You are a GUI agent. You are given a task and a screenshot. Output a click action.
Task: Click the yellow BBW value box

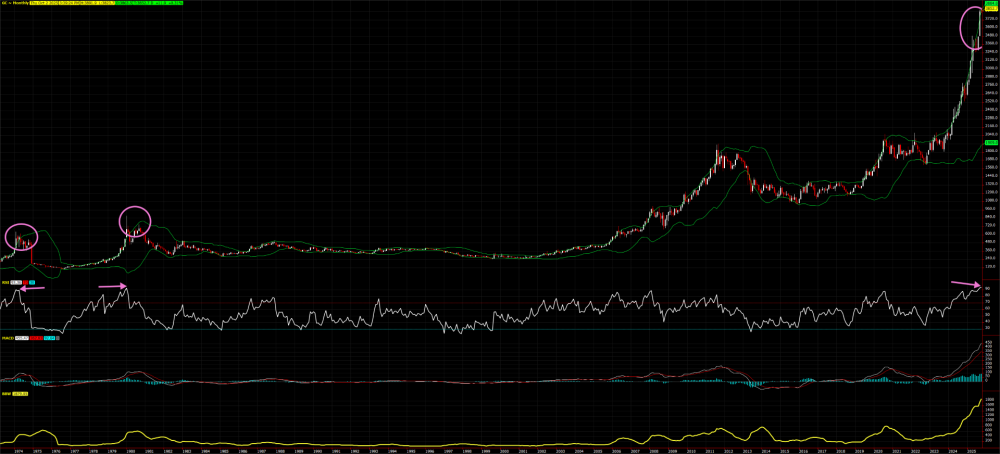click(x=20, y=394)
